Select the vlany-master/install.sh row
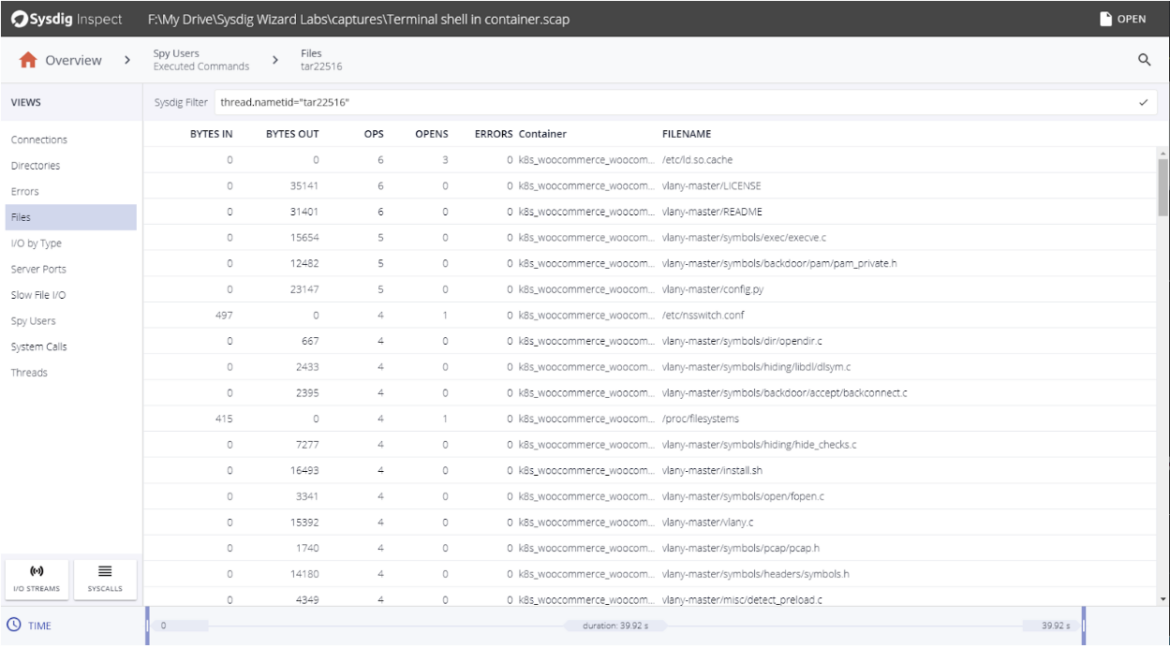The image size is (1170, 648). [649, 470]
